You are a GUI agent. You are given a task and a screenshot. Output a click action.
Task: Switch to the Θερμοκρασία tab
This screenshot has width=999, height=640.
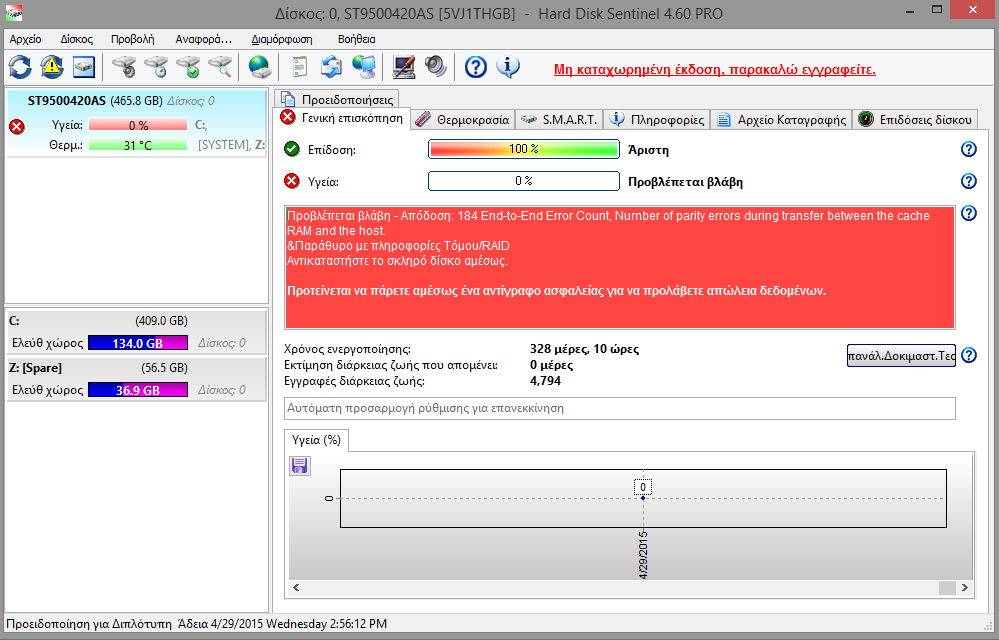462,120
